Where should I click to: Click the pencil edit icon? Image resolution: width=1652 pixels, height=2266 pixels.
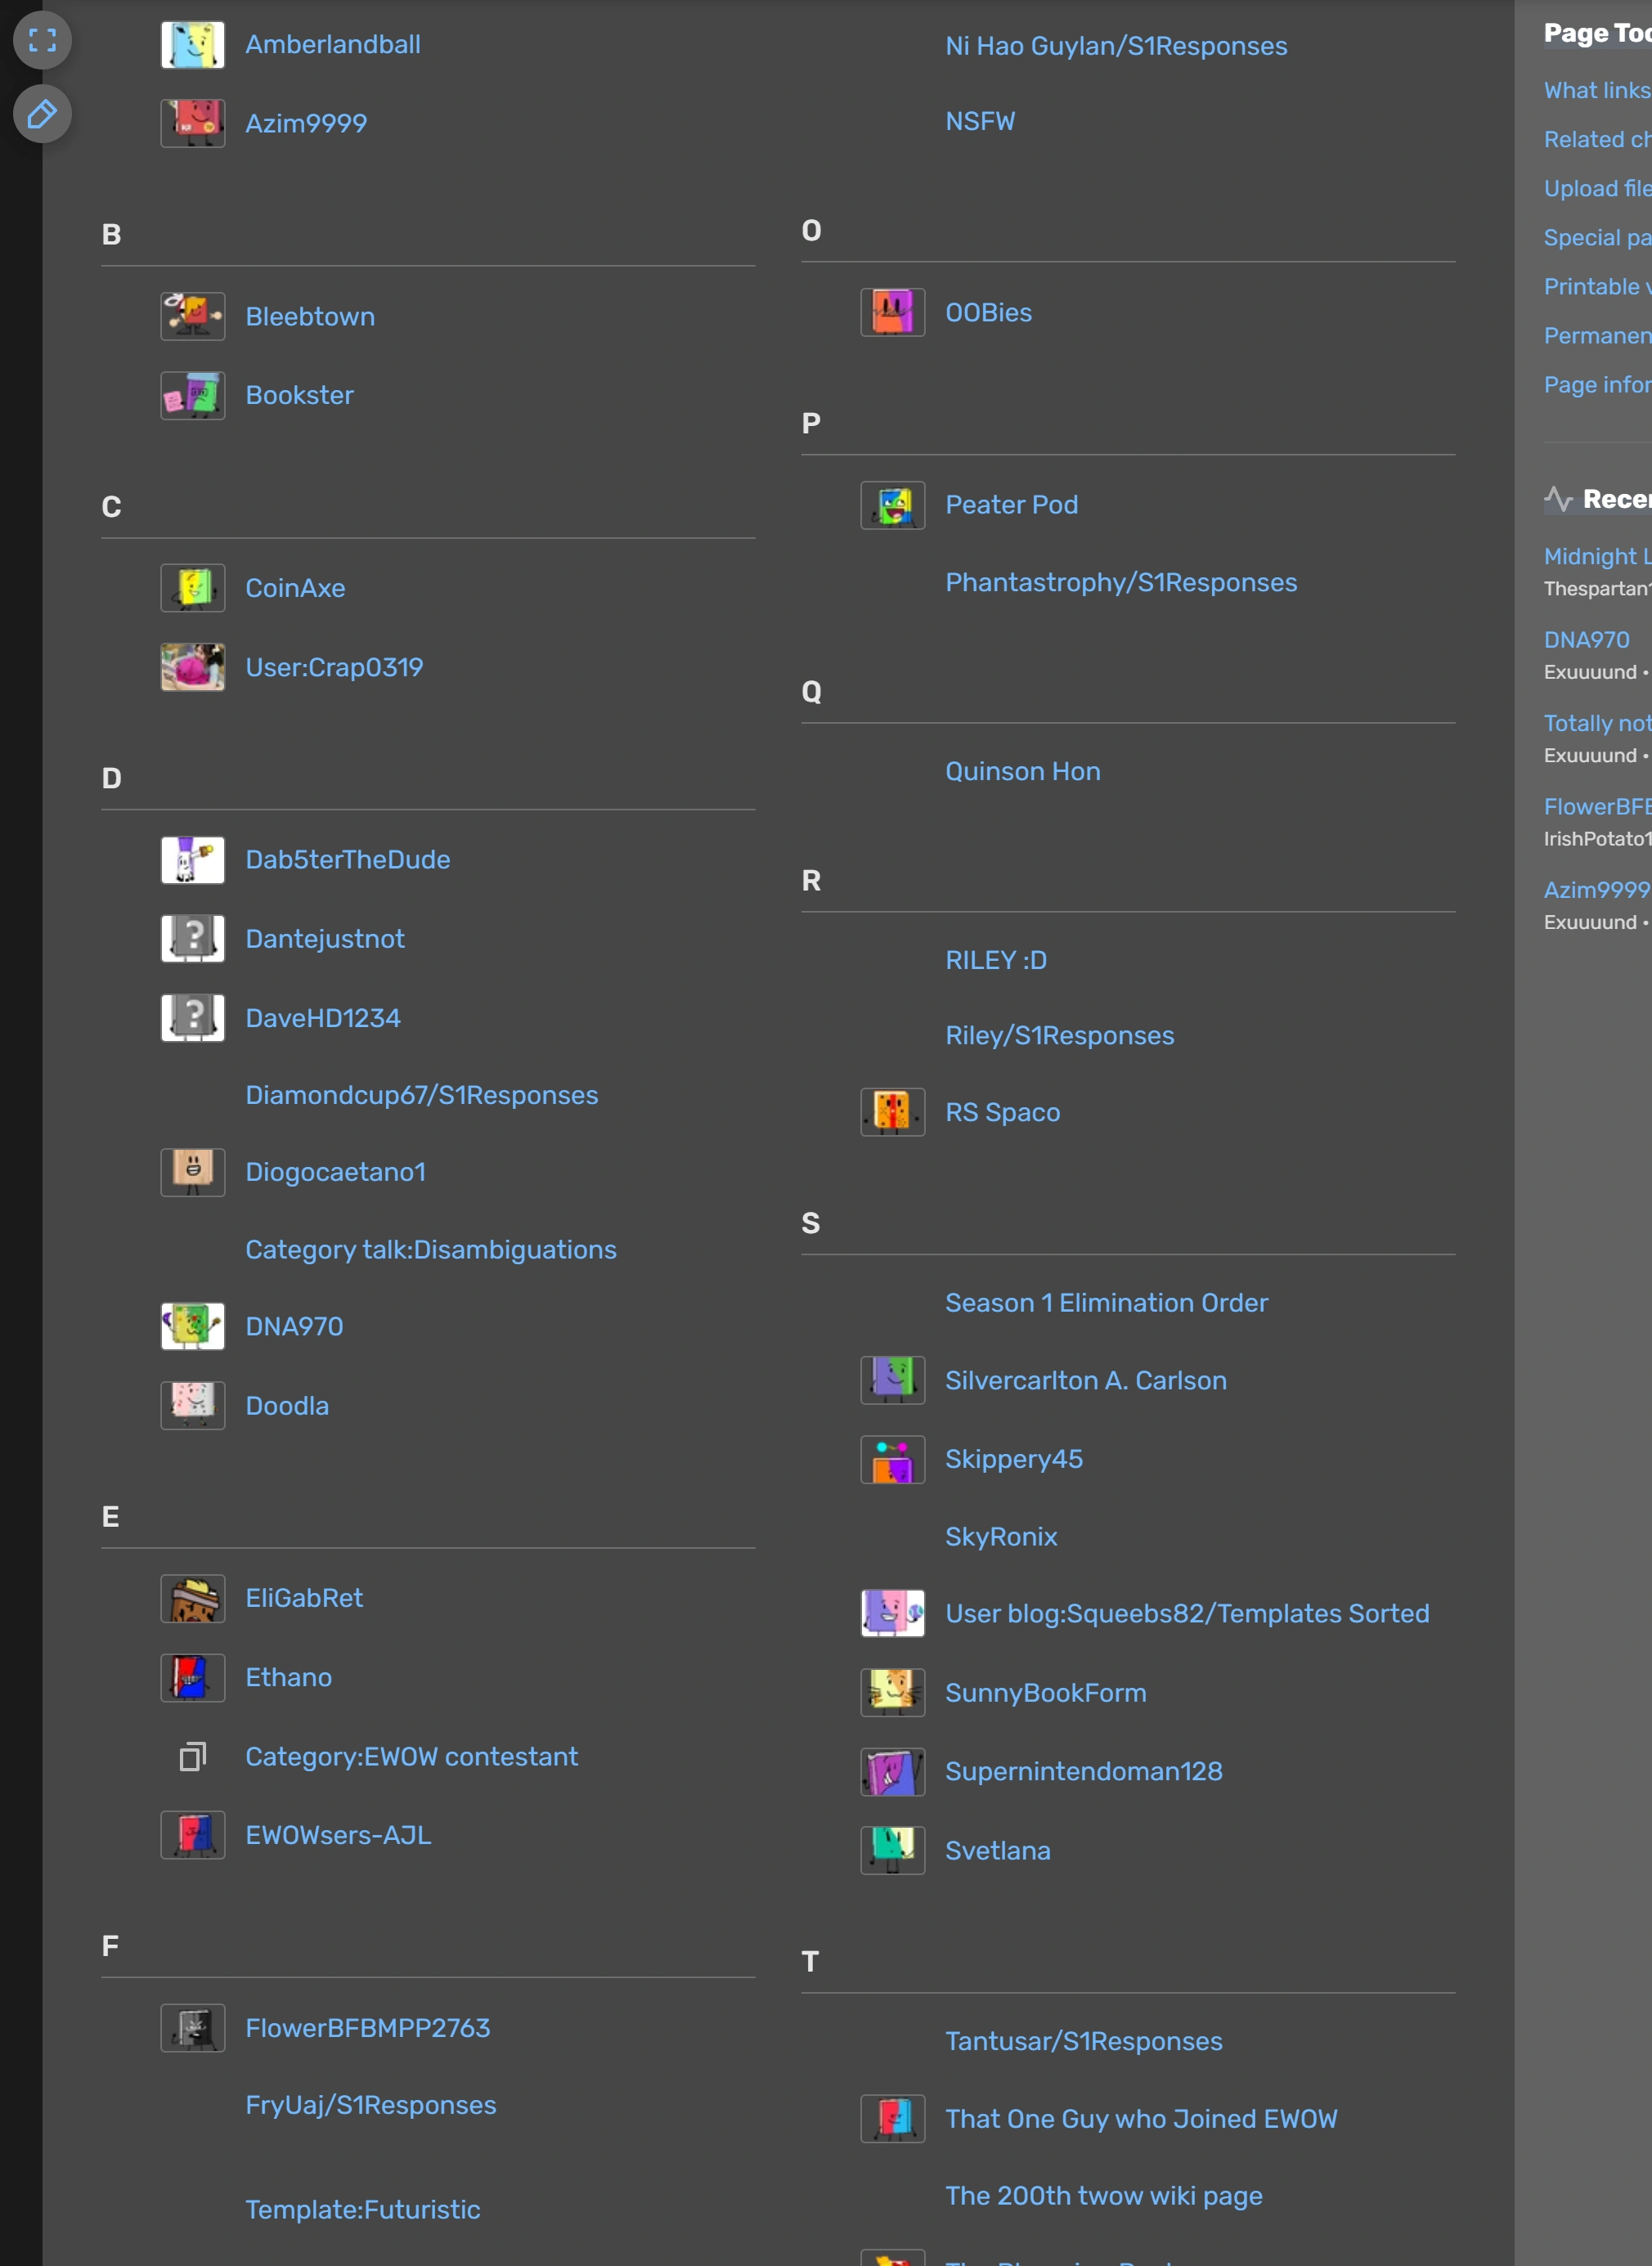coord(42,114)
